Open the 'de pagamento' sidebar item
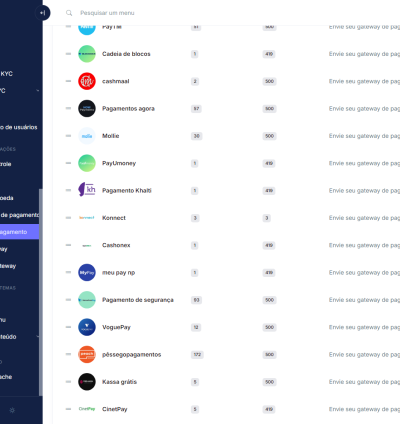Image resolution: width=400 pixels, height=424 pixels. coord(19,215)
